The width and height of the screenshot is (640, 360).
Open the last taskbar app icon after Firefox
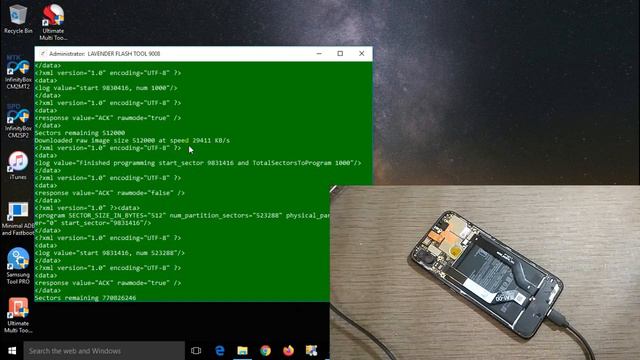(x=311, y=351)
